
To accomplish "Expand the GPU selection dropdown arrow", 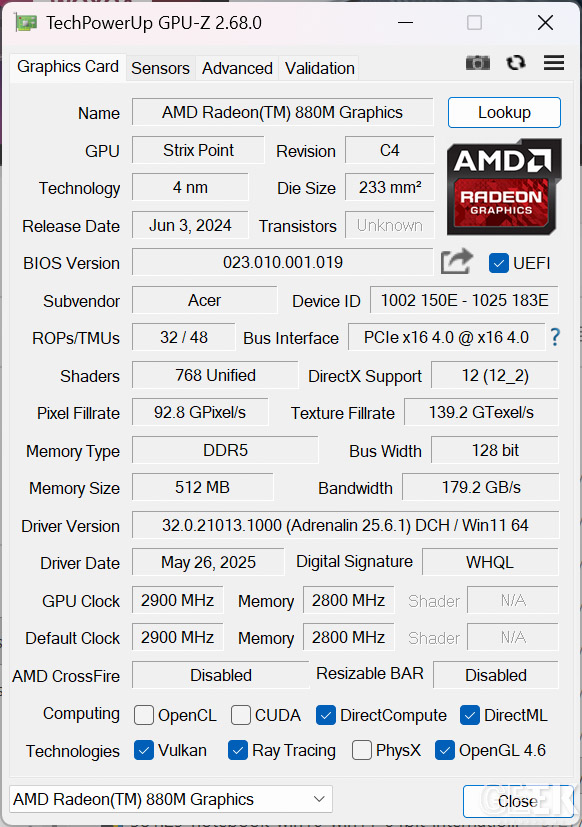I will pos(319,799).
